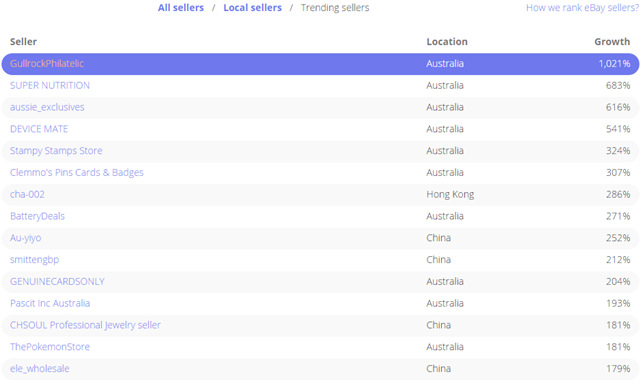Select the 1,021% growth value

[614, 64]
